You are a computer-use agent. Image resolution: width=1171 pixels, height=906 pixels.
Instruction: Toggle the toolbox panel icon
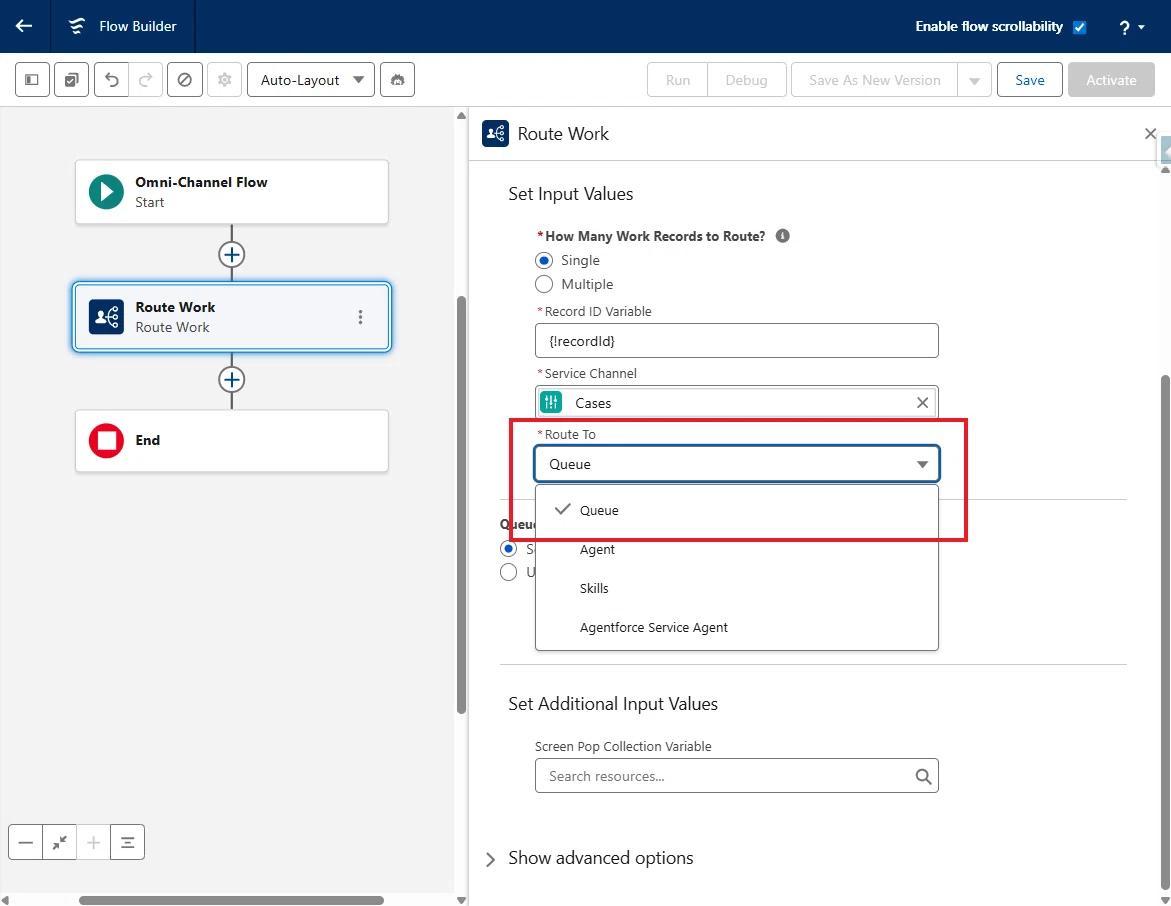click(32, 79)
